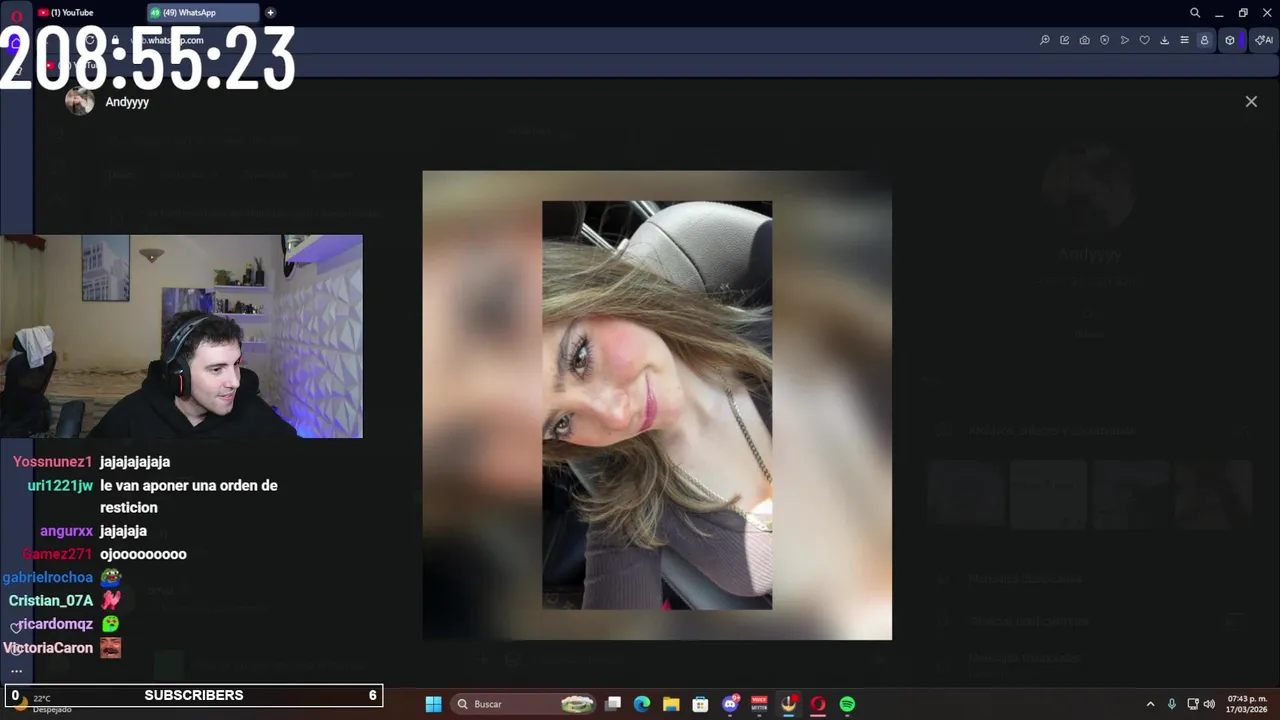
Task: Click chat username uri1221jw
Action: [60, 485]
